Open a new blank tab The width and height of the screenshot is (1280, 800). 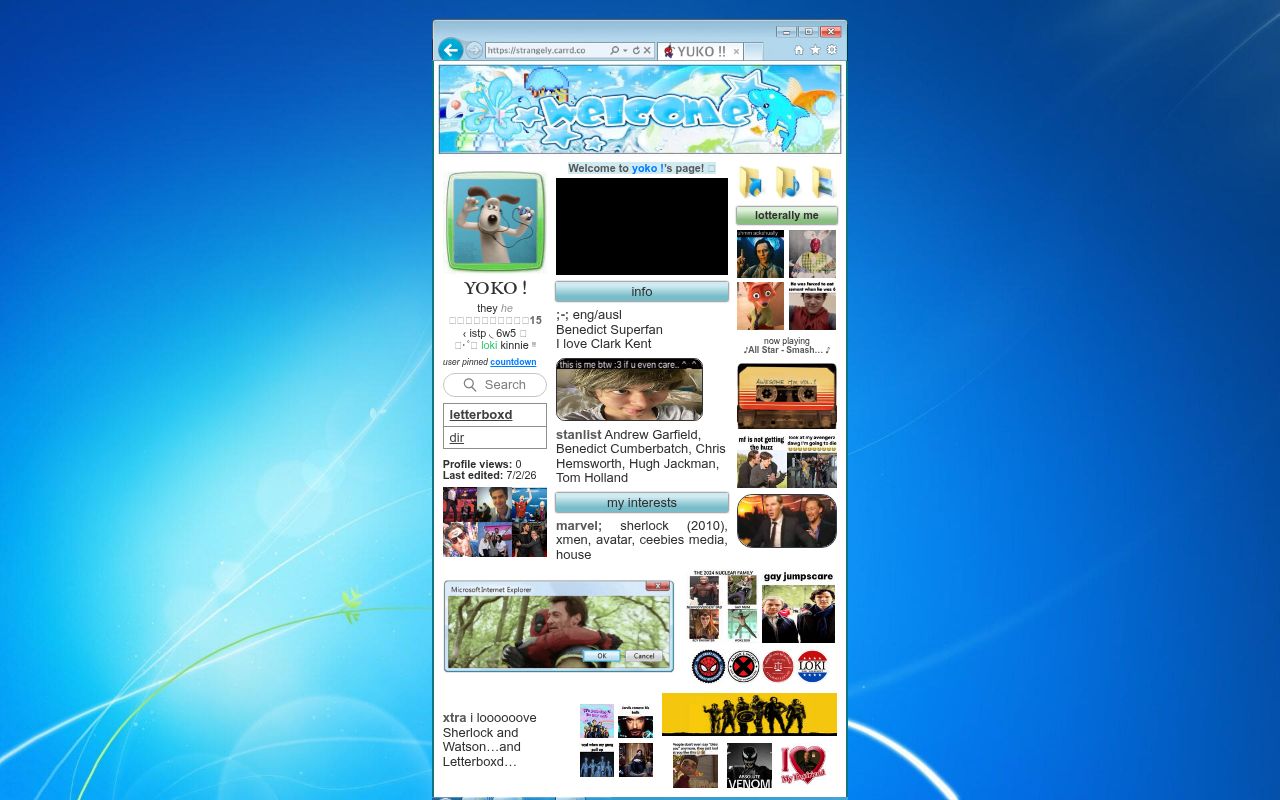[753, 51]
